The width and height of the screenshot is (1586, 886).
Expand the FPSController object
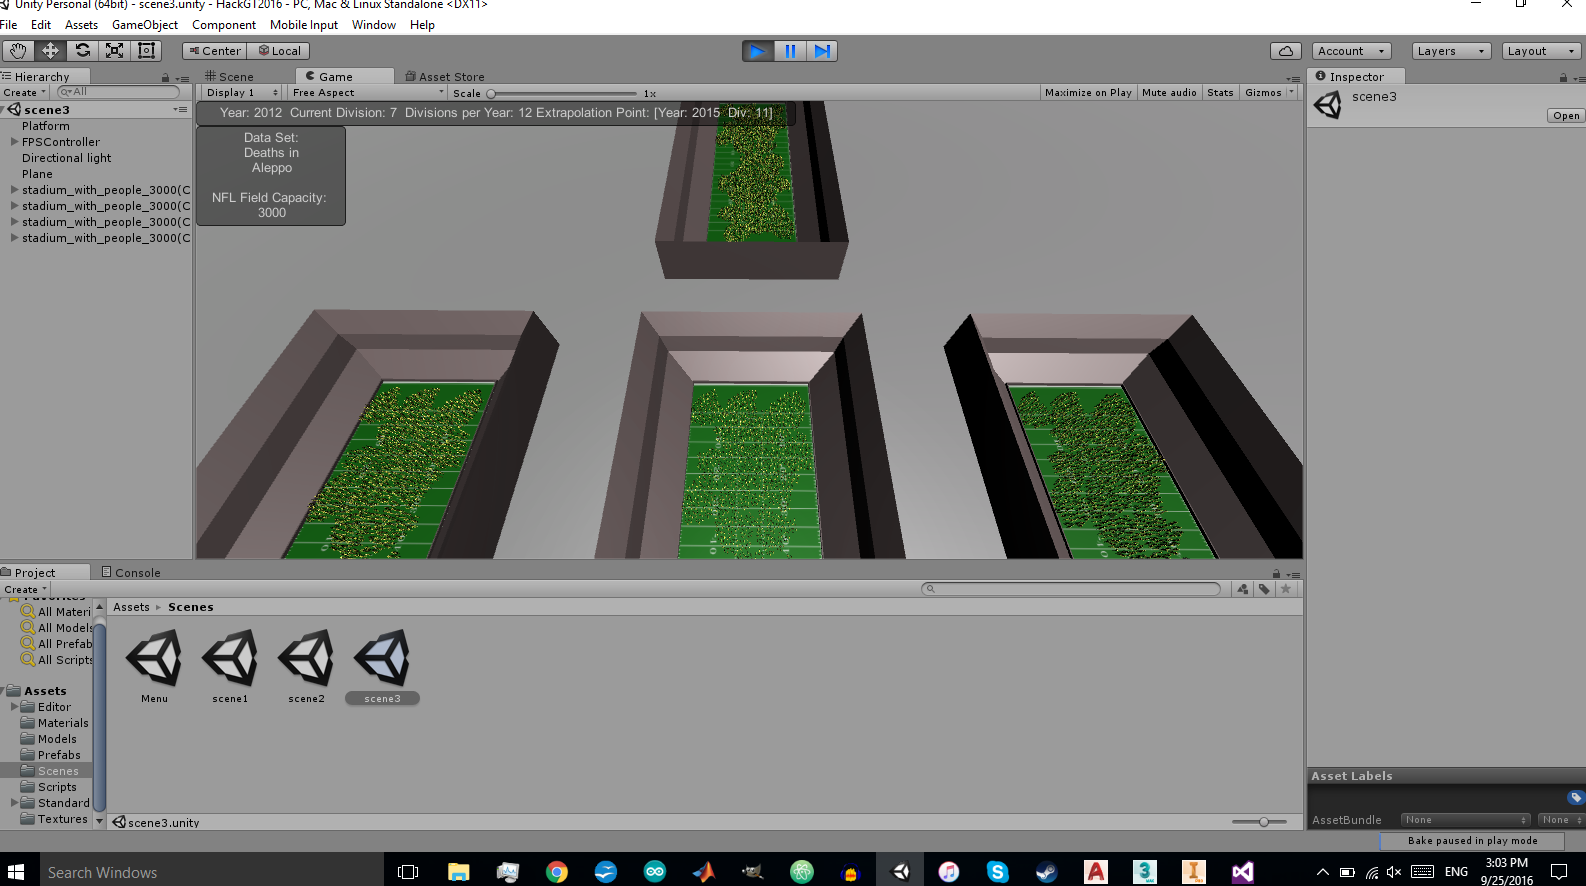(14, 142)
